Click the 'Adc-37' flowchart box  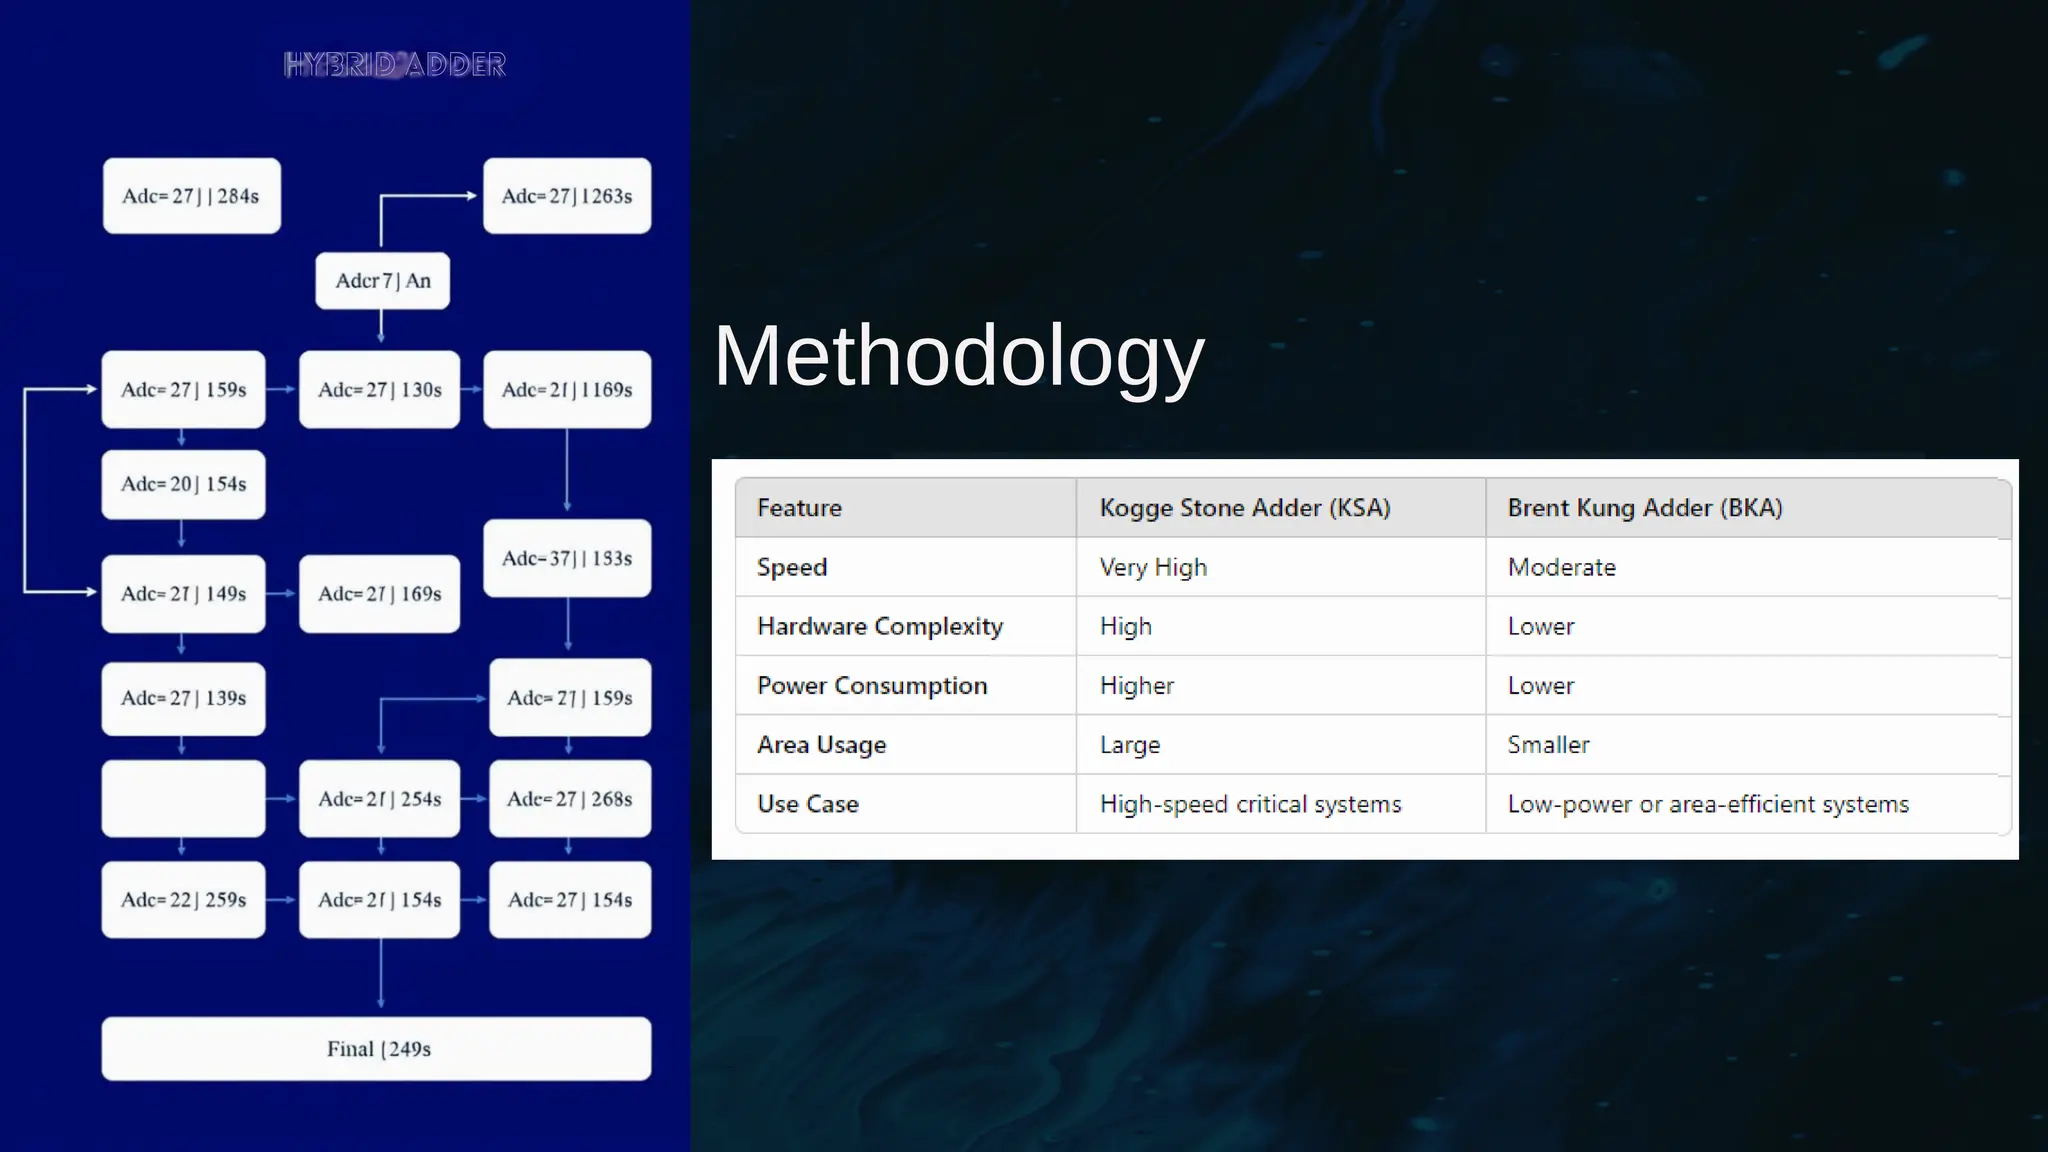coord(567,558)
